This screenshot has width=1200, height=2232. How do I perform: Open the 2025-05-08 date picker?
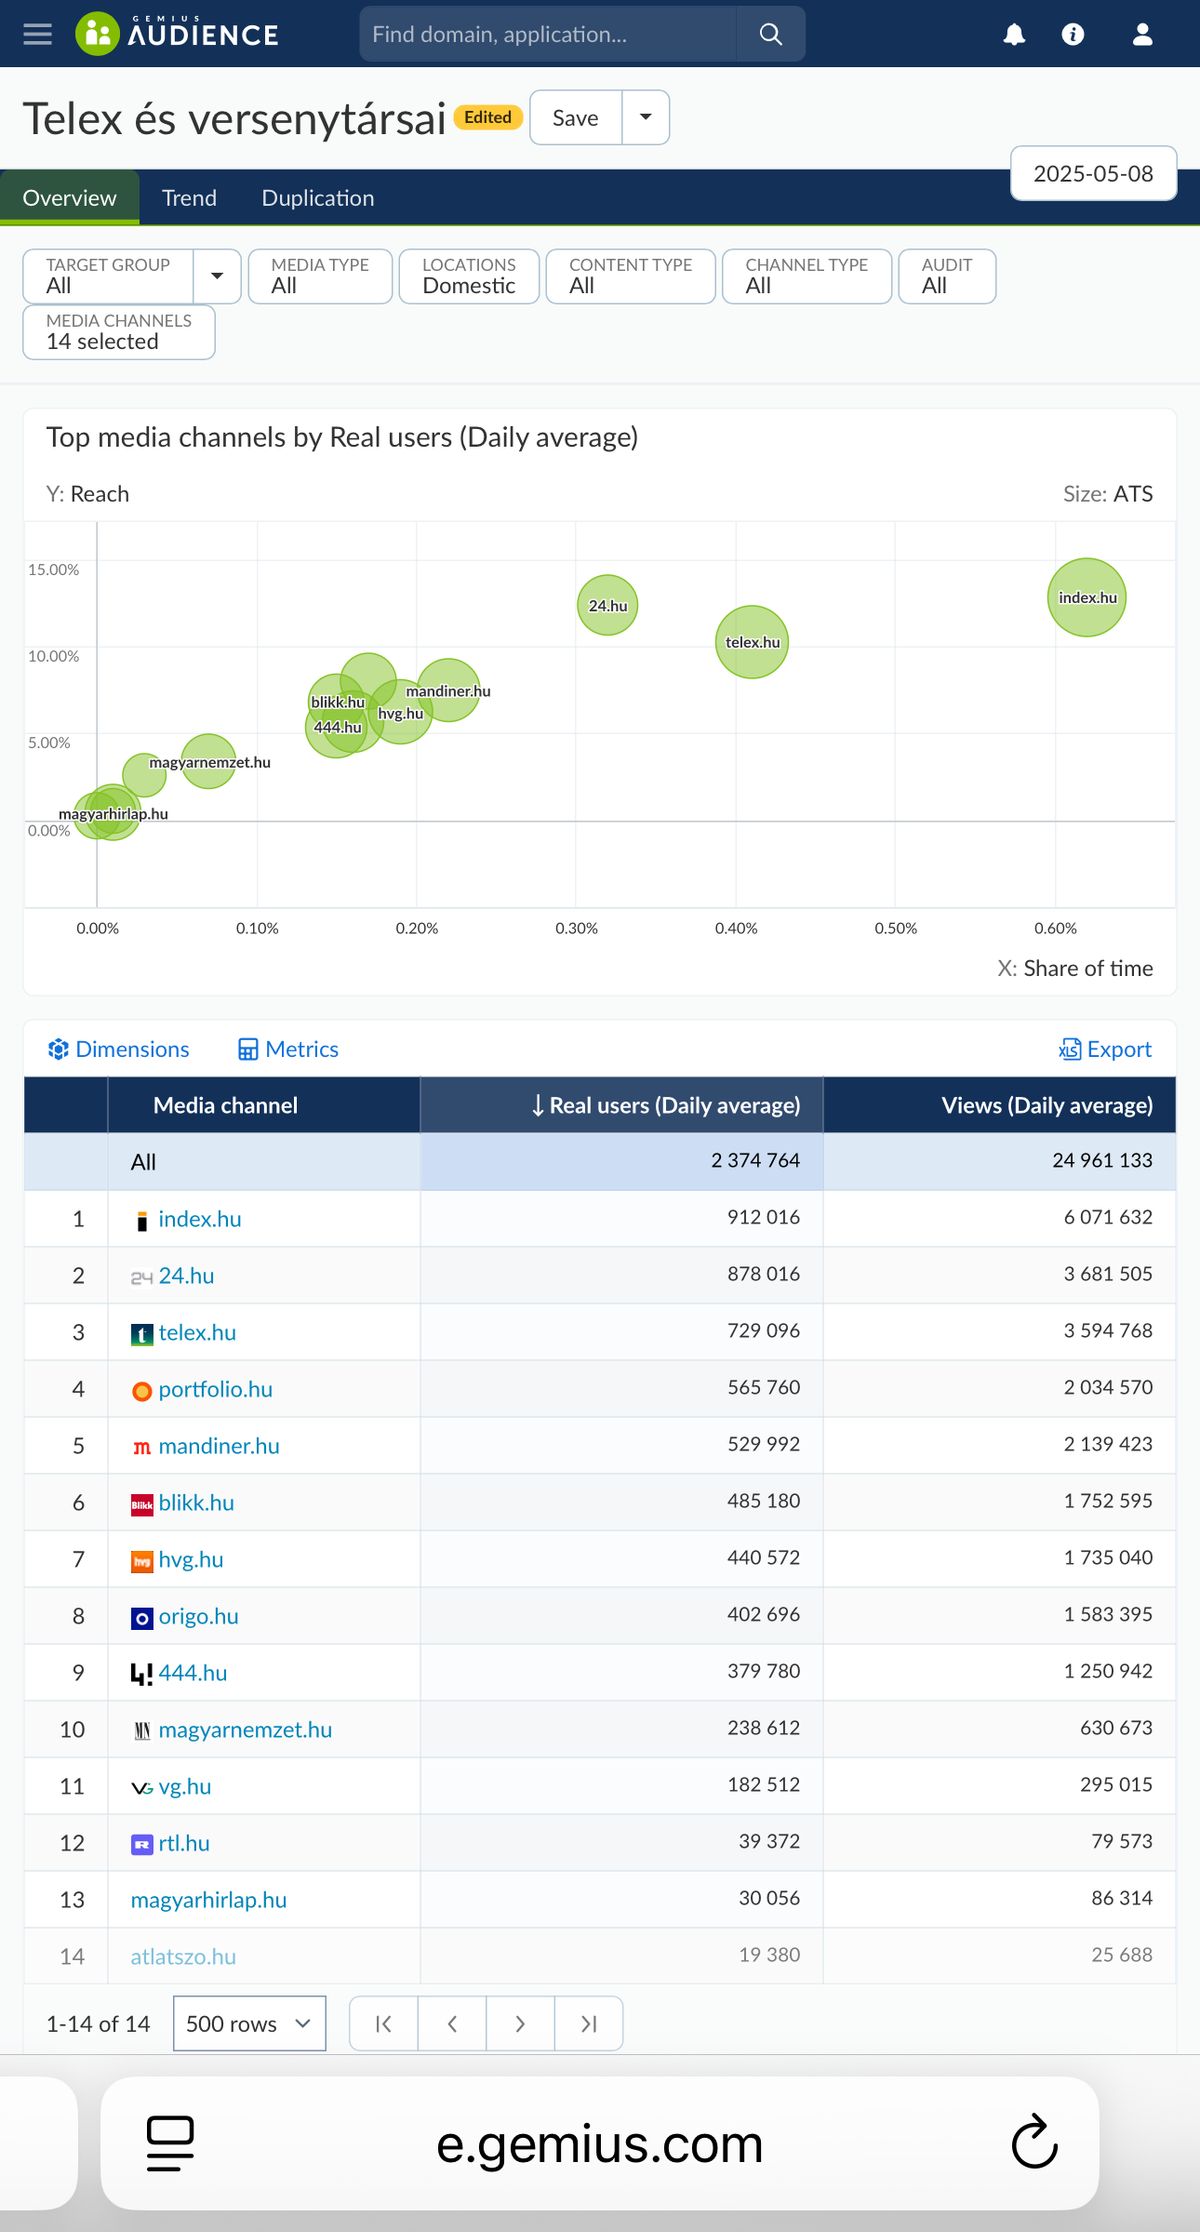tap(1093, 173)
